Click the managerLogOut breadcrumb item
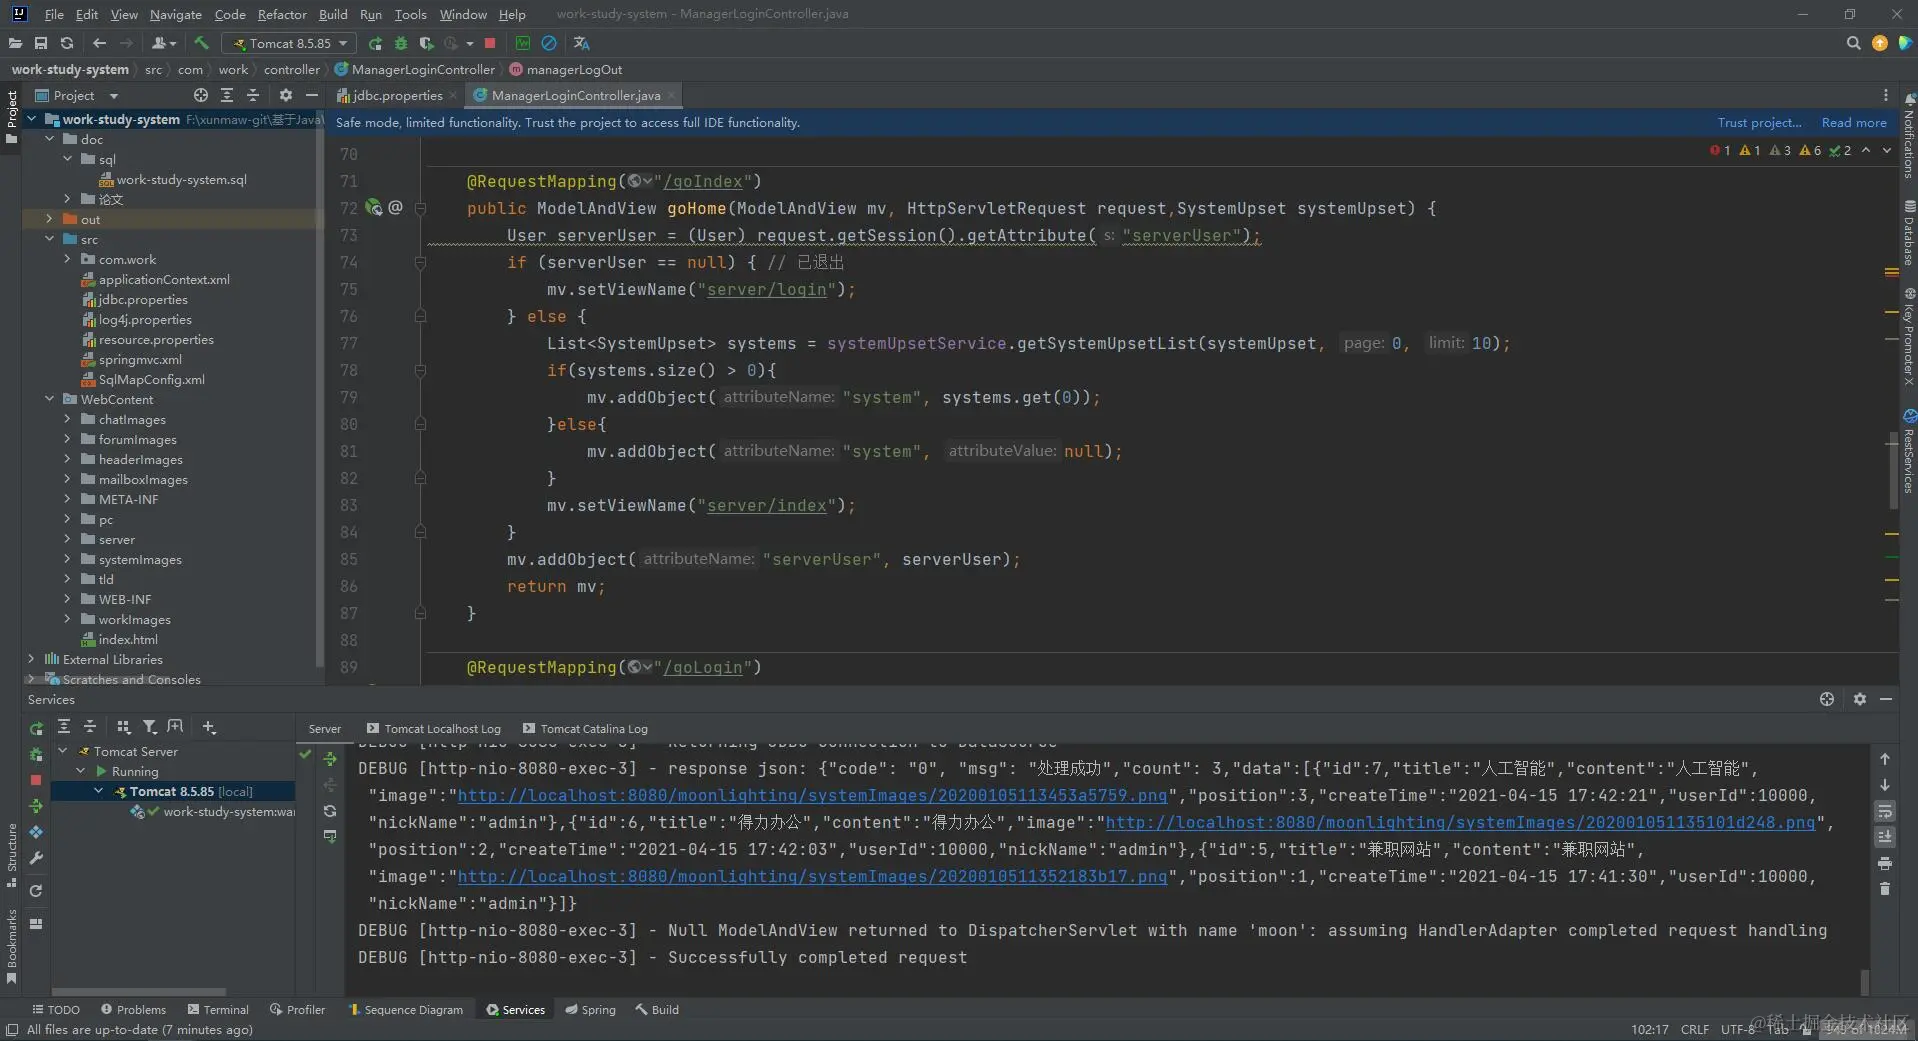The height and width of the screenshot is (1041, 1918). tap(566, 69)
